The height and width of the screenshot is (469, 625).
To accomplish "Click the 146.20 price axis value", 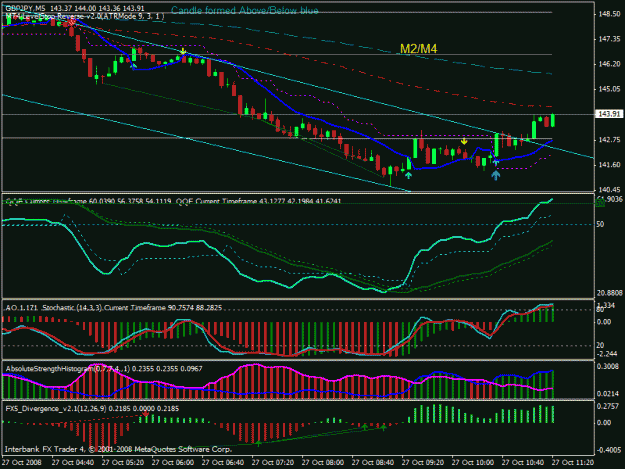I will 609,64.
